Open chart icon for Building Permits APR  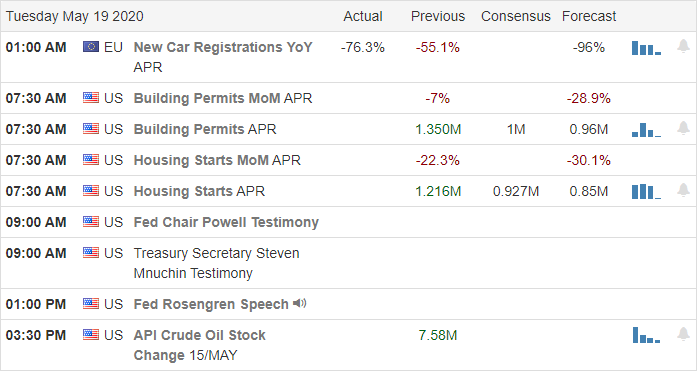coord(646,130)
